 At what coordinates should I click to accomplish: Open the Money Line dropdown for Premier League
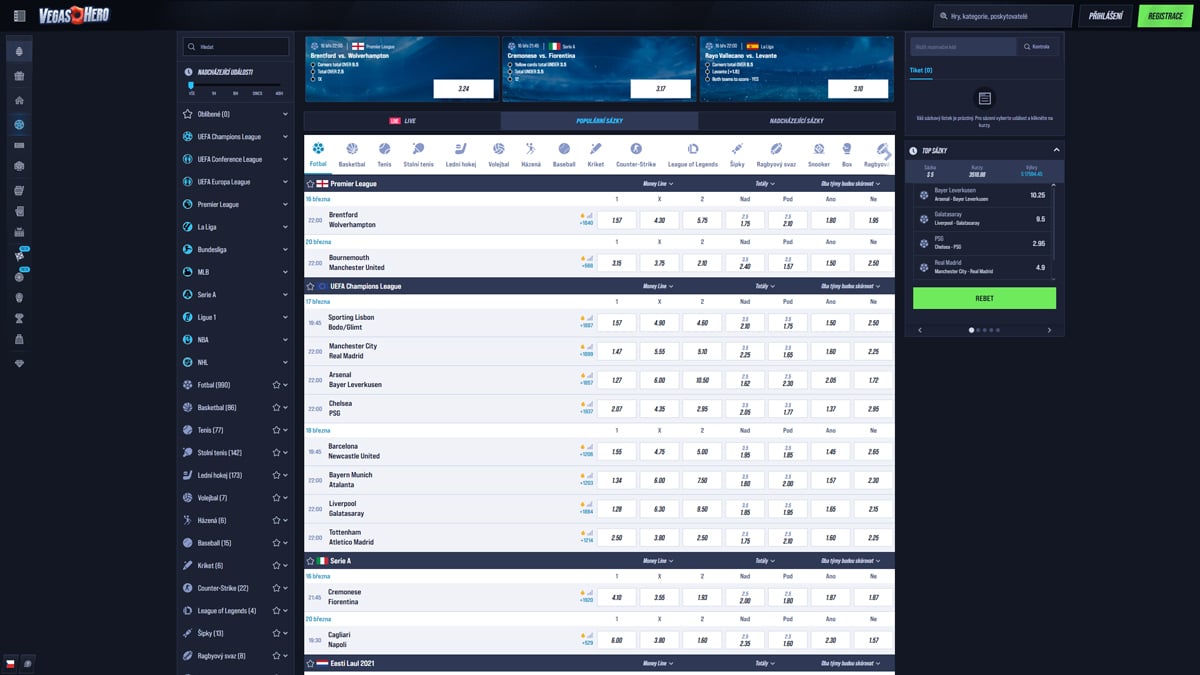click(657, 184)
